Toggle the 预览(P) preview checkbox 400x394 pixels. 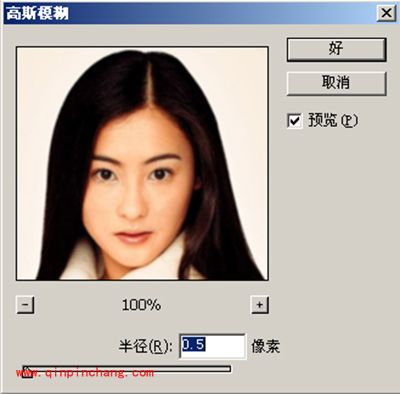295,121
